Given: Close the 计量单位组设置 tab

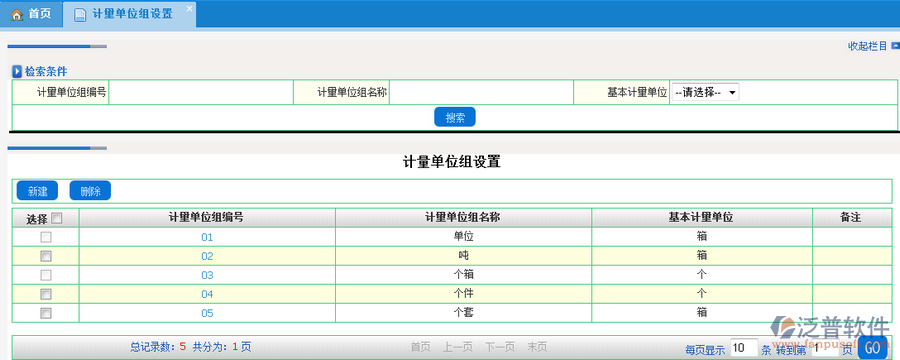Looking at the screenshot, I should (x=189, y=9).
